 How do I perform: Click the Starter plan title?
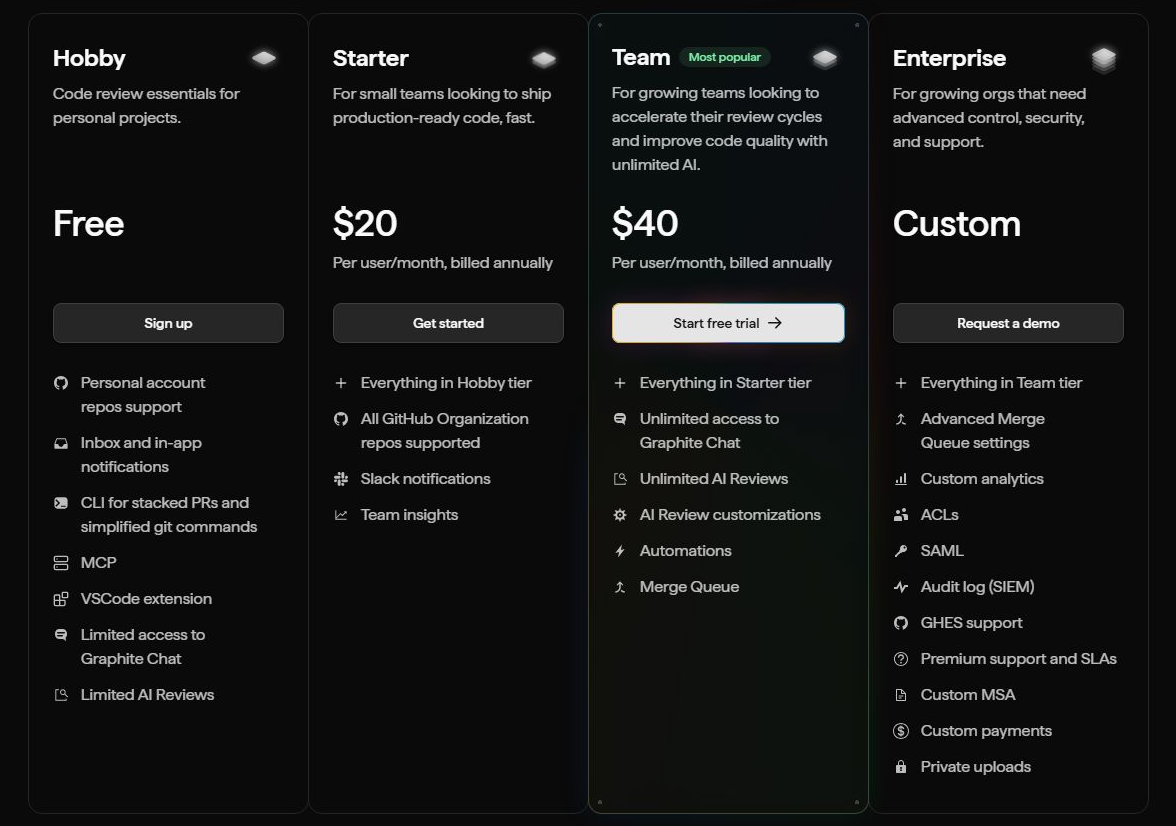[370, 59]
